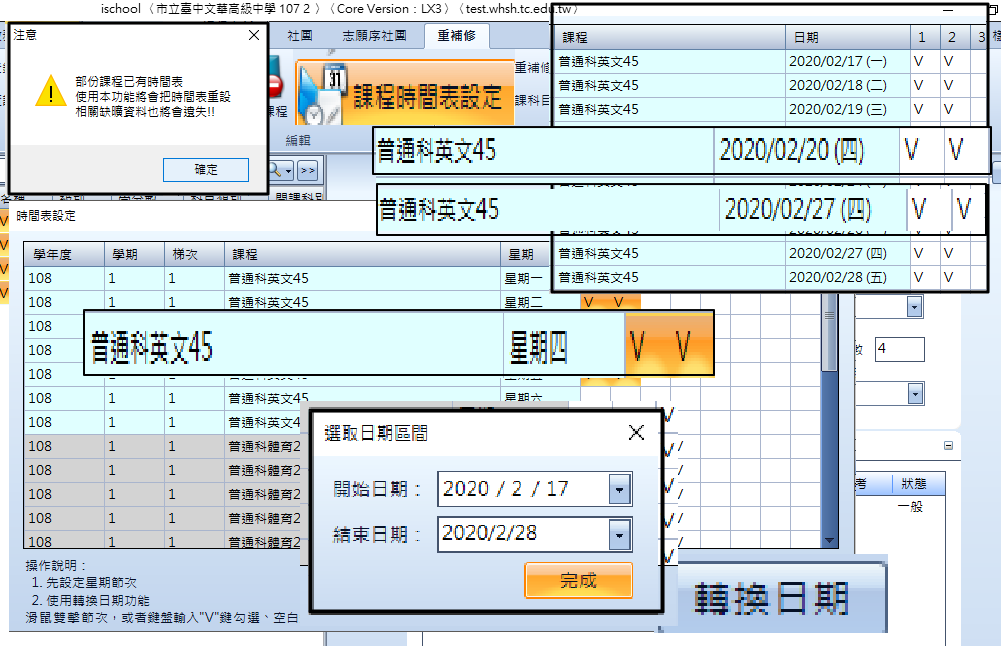Open the dropdown below the field containing 4
The image size is (1001, 646).
click(x=915, y=394)
